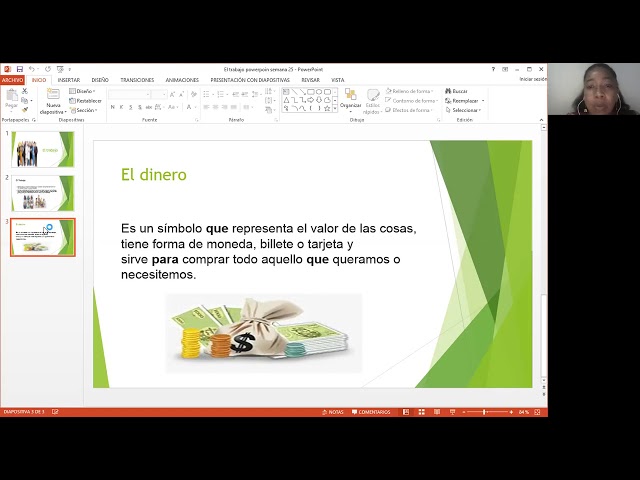Open Organizar dropdown
Screen dimensions: 640x480
pyautogui.click(x=351, y=100)
